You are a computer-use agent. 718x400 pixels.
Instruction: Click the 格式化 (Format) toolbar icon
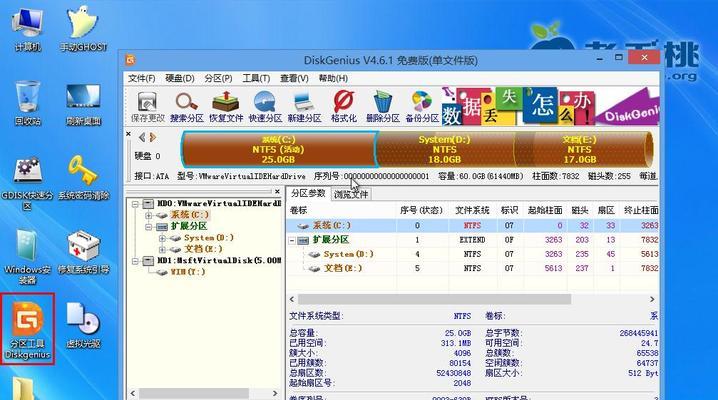pos(343,107)
